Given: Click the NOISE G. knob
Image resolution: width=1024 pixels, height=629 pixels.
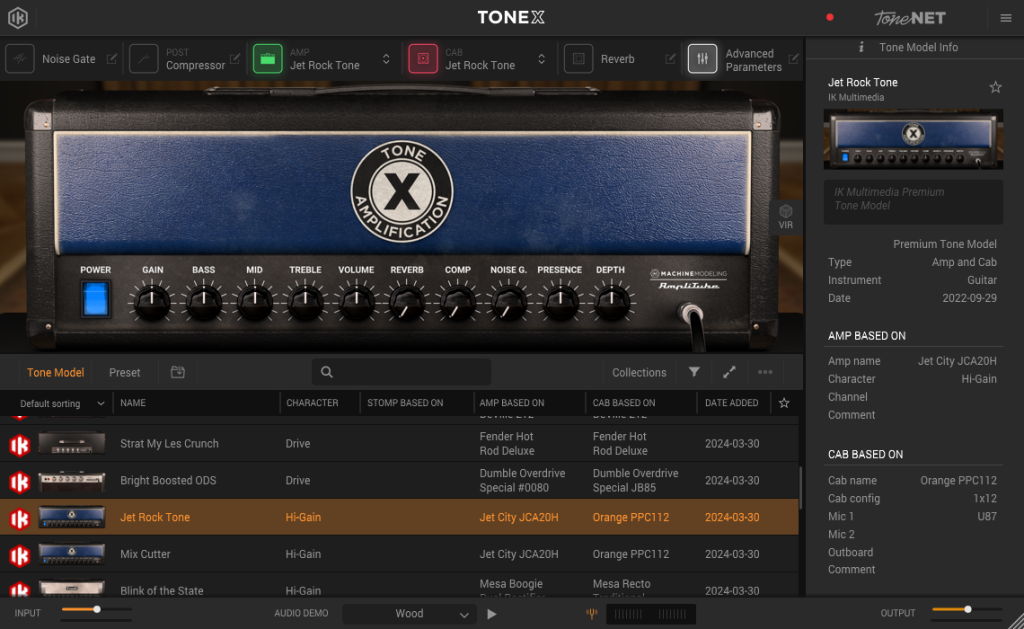Looking at the screenshot, I should click(x=509, y=302).
